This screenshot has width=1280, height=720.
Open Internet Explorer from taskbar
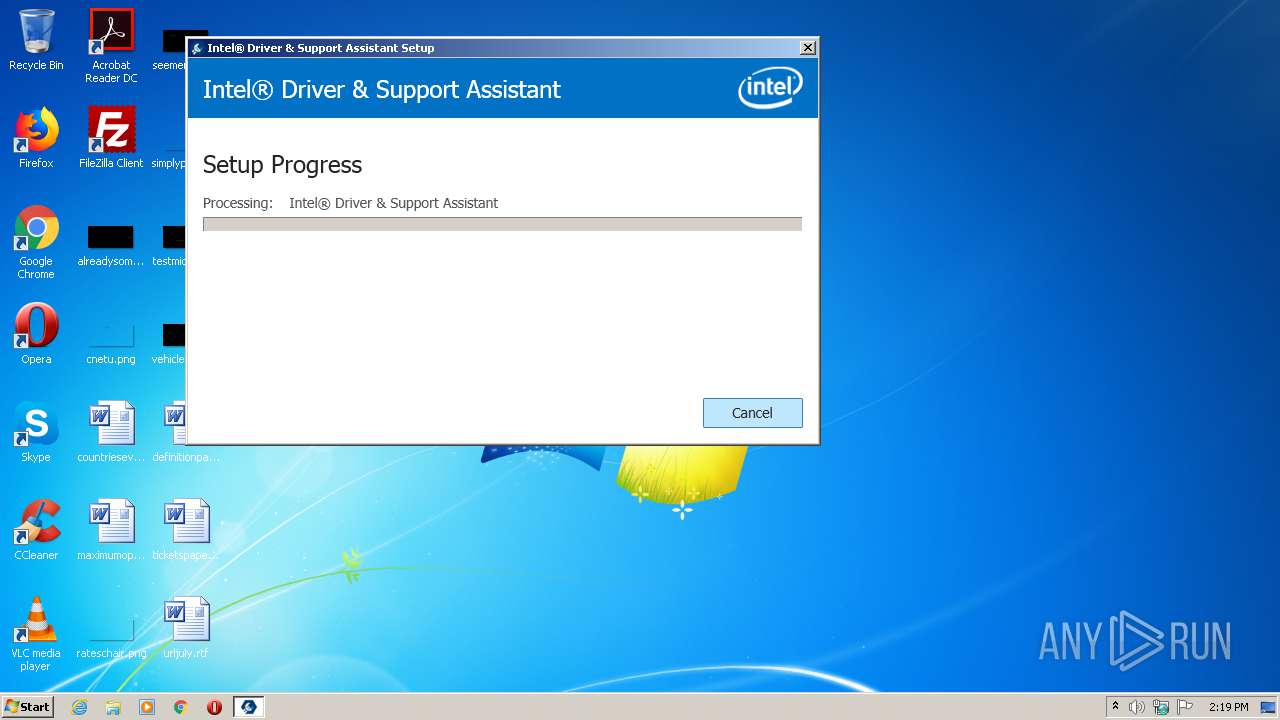tap(79, 707)
